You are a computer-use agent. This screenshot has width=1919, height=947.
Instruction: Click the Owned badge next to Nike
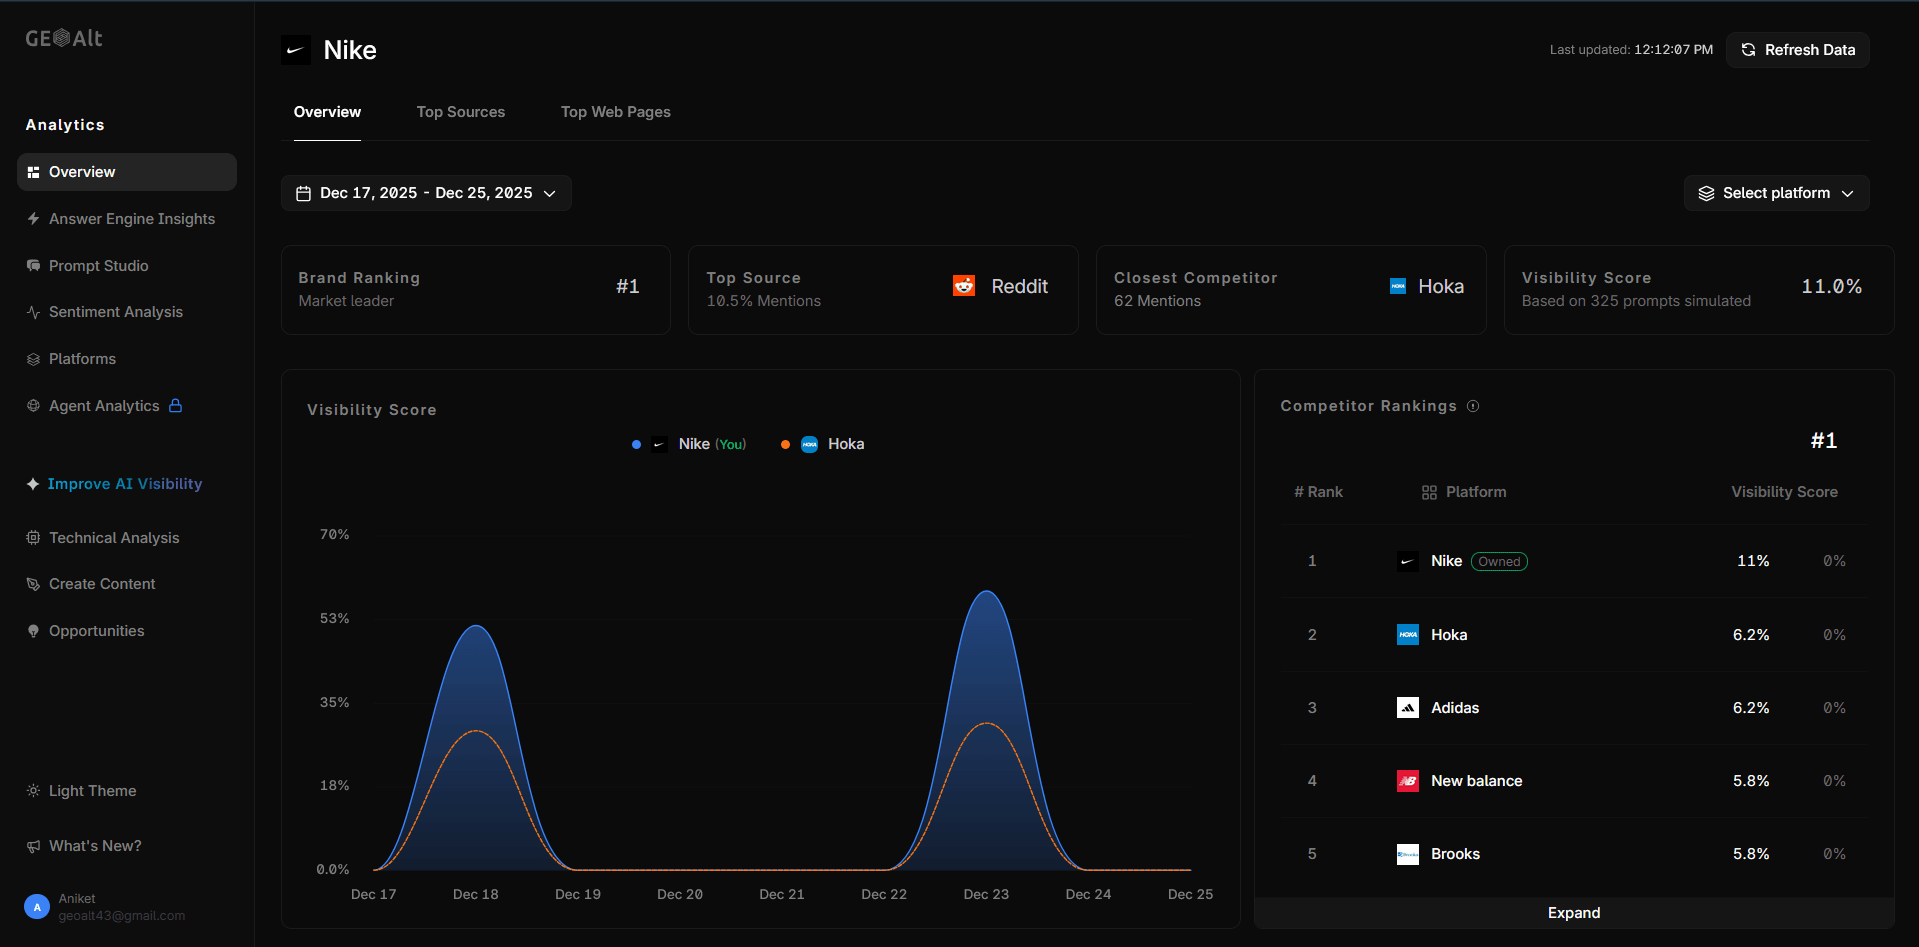click(1499, 561)
